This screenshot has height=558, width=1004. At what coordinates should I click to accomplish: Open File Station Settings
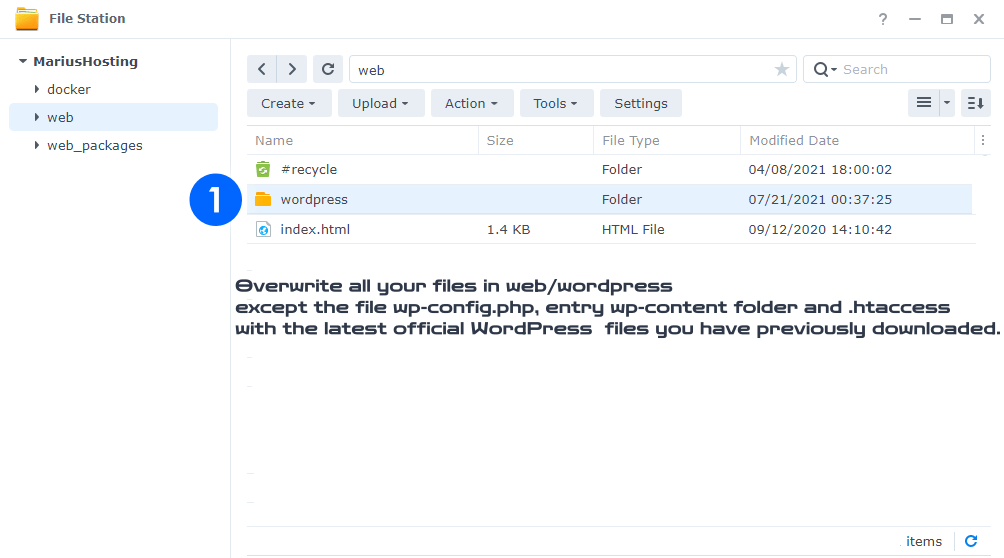(640, 103)
